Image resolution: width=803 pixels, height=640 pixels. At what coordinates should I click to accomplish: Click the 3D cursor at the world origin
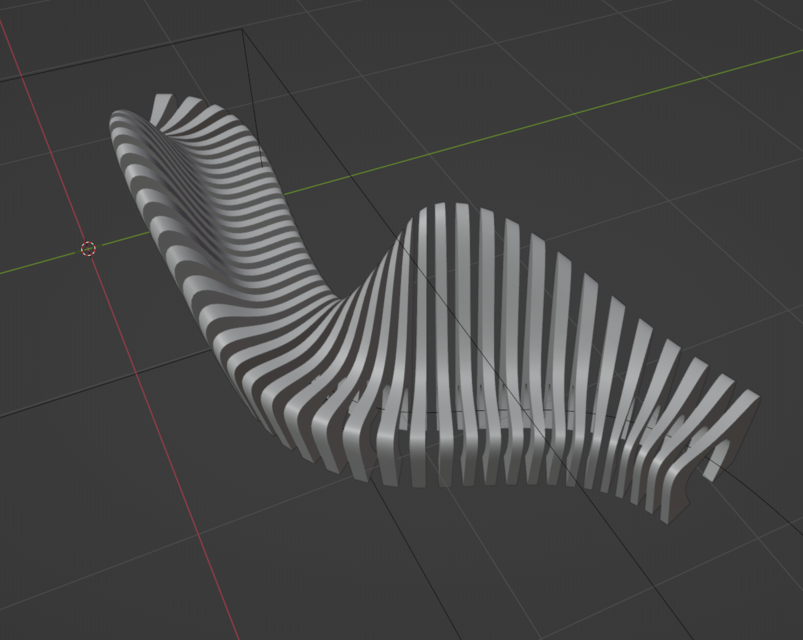pos(88,248)
